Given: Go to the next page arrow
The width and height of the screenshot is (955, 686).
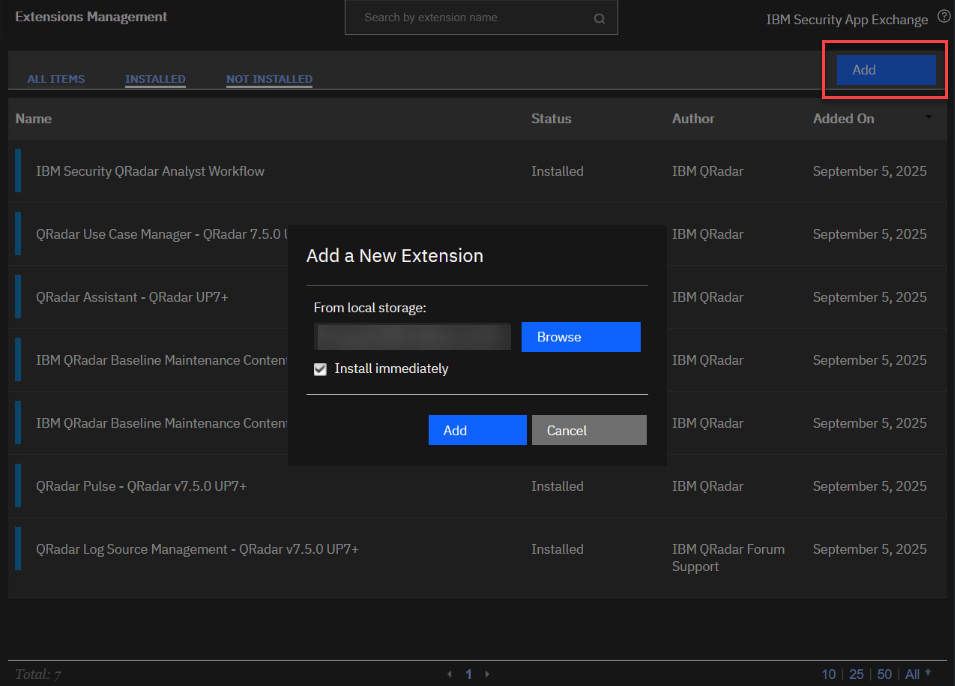Looking at the screenshot, I should (x=487, y=674).
